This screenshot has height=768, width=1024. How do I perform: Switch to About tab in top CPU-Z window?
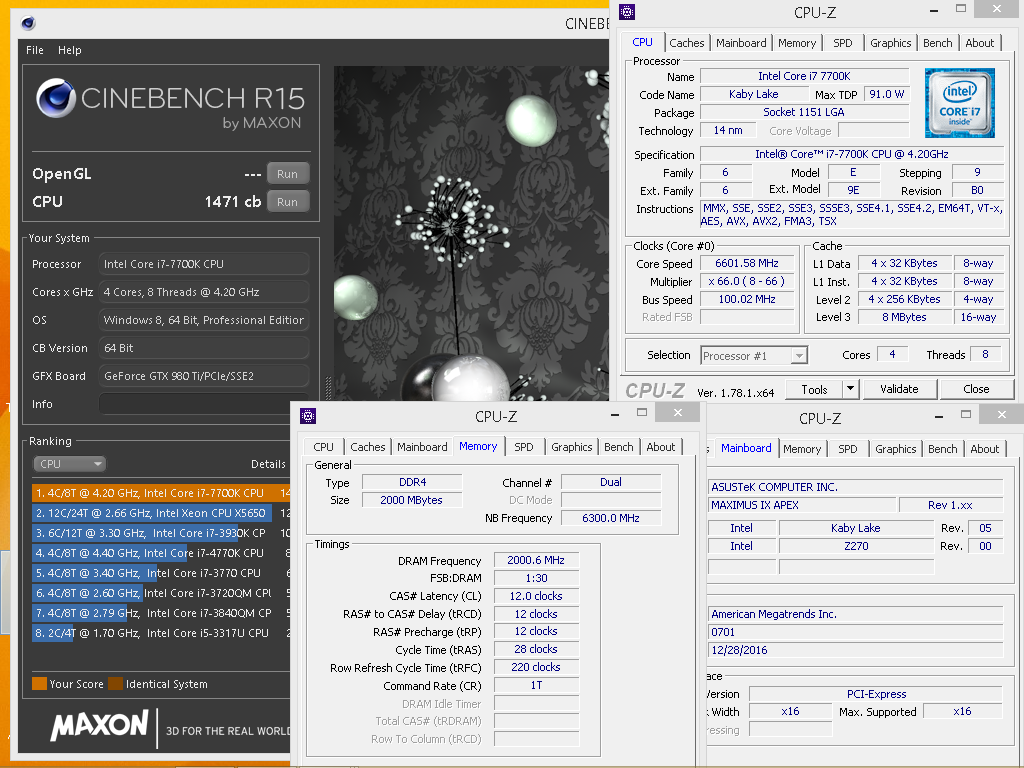[980, 43]
